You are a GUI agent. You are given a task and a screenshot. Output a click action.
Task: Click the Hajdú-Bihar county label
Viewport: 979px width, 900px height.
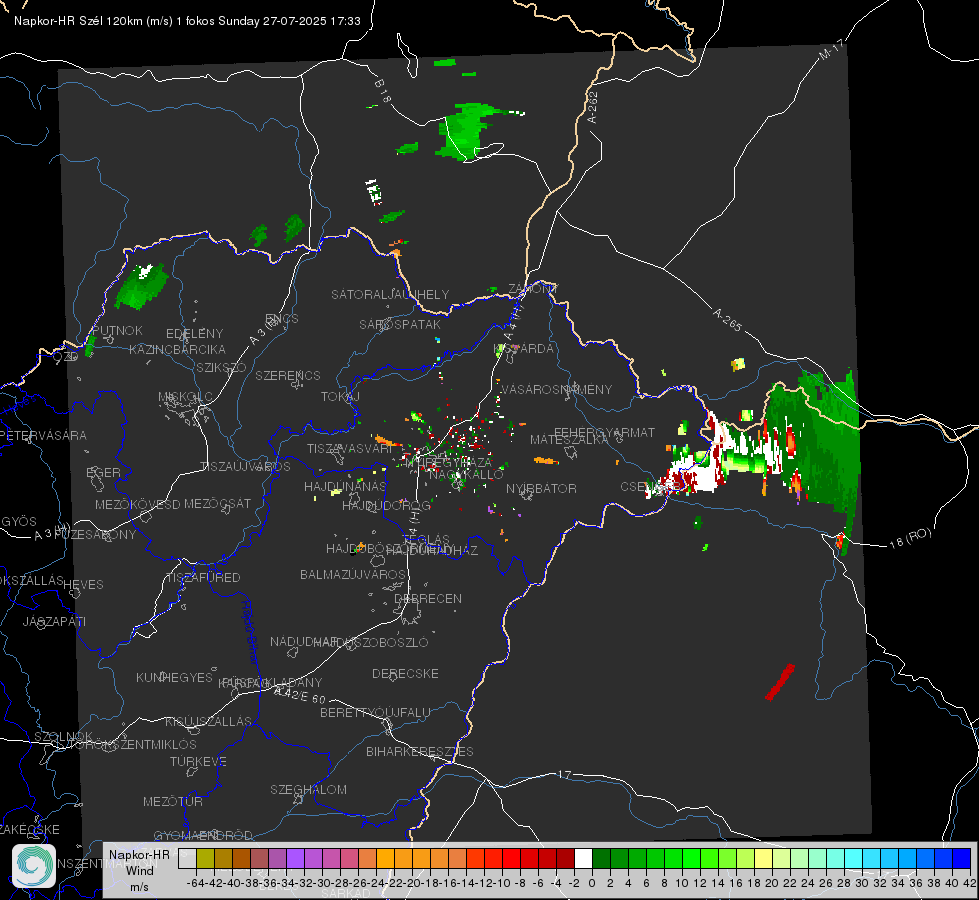pyautogui.click(x=250, y=632)
